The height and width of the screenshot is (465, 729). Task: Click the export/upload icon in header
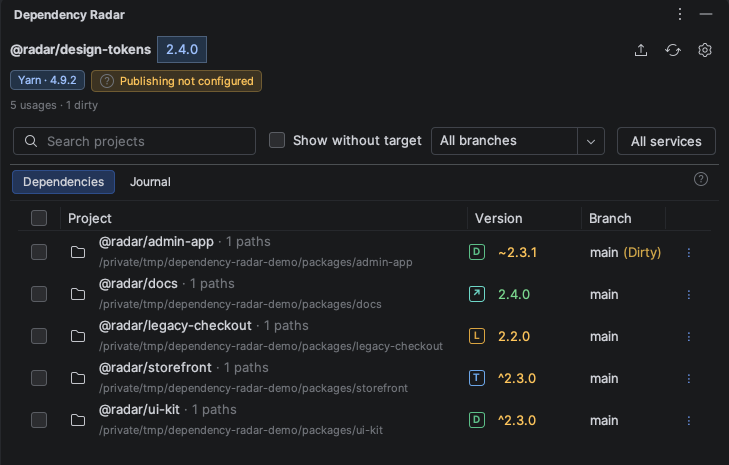(x=641, y=50)
